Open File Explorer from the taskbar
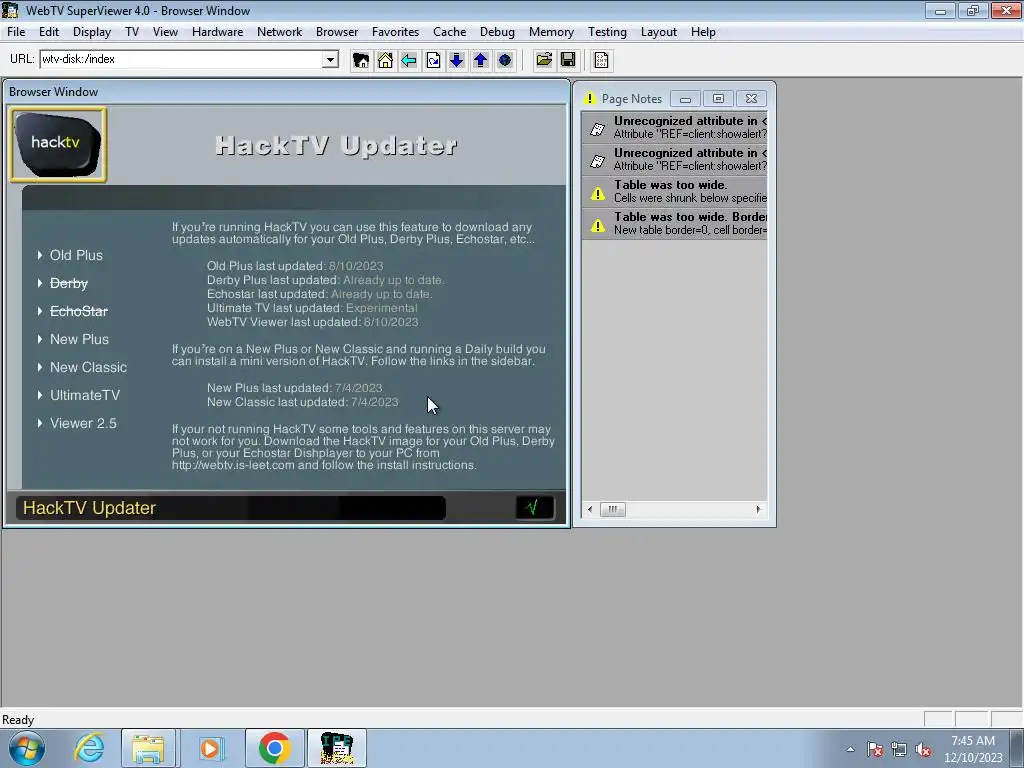Screen dimensions: 1024x768 [148, 748]
